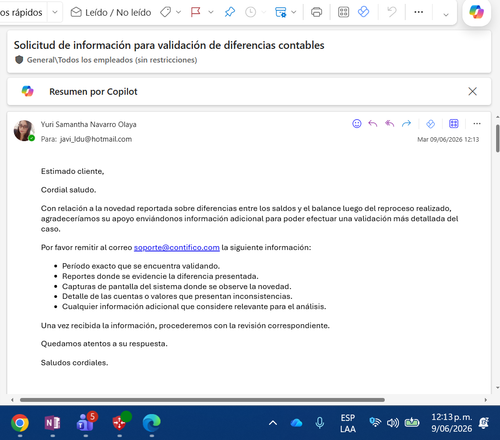Open the Pasos rápidos quick steps button
The image size is (500, 440).
pos(22,12)
